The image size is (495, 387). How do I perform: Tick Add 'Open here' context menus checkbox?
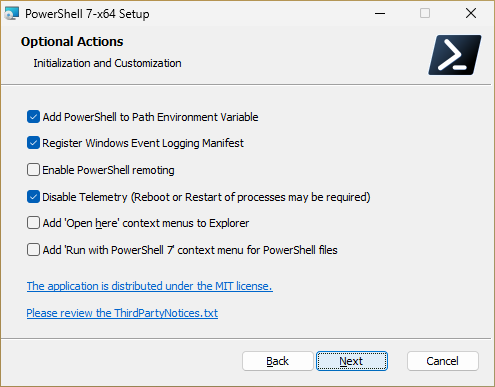coord(33,223)
